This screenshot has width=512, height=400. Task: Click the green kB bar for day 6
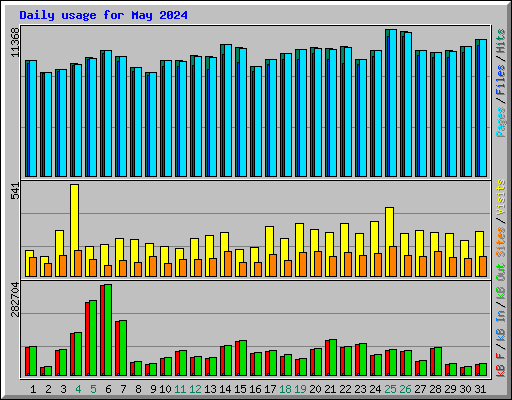click(x=108, y=330)
